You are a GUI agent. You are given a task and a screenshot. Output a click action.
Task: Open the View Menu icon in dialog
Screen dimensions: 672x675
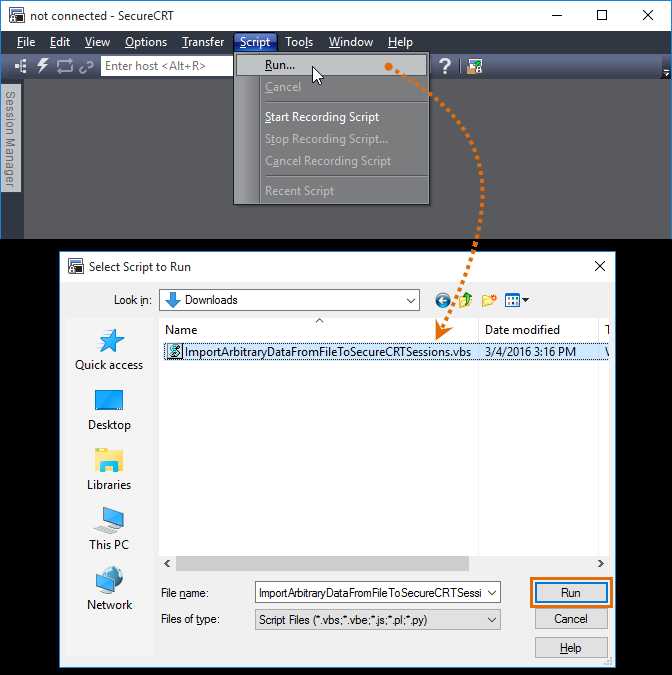(517, 300)
